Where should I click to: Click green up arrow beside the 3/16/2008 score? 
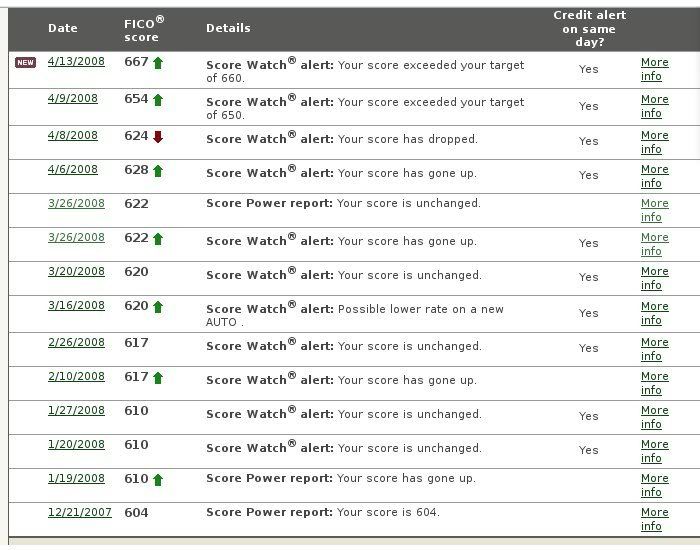click(158, 307)
